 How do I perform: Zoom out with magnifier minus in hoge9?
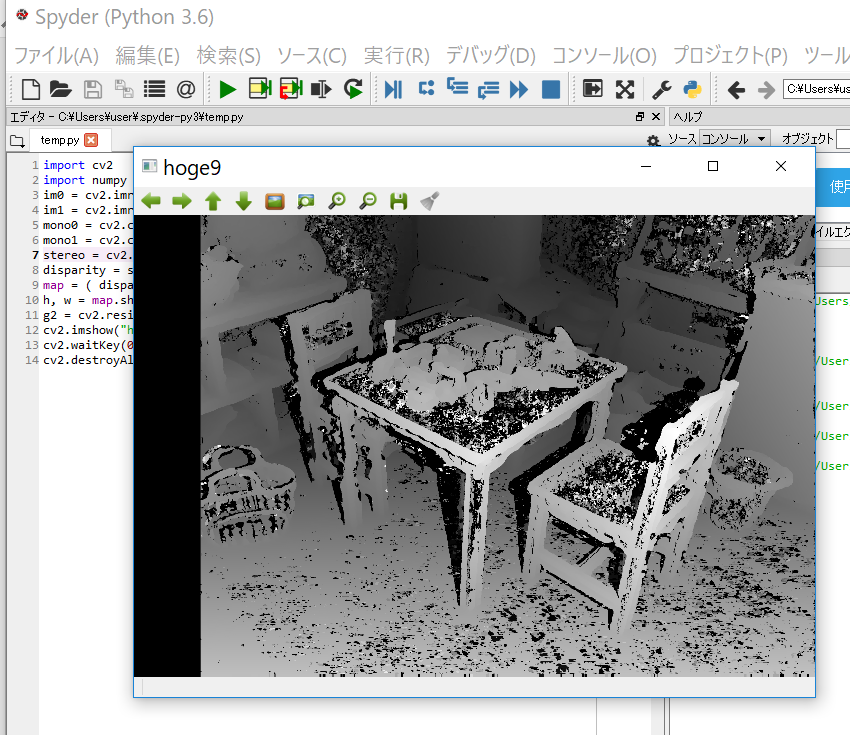[369, 201]
